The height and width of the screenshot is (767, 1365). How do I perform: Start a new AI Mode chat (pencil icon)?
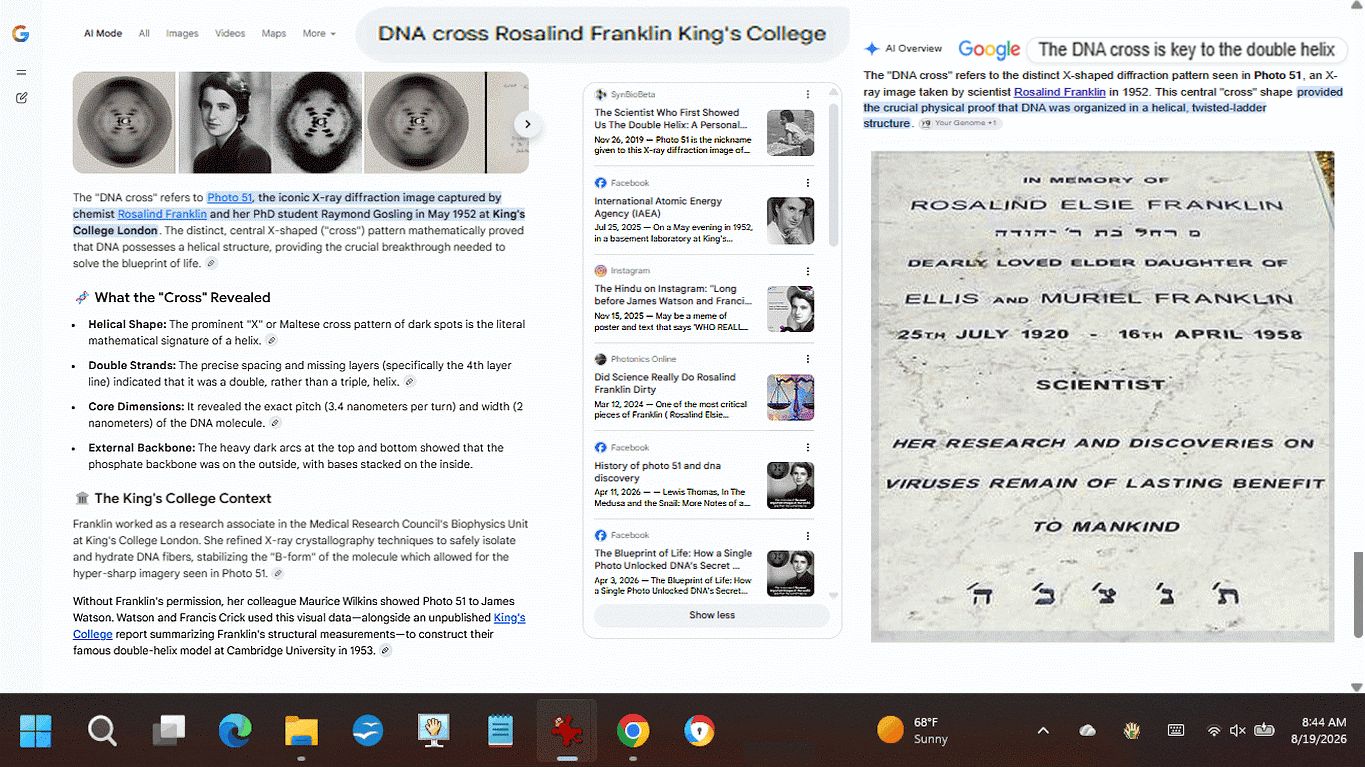pyautogui.click(x=21, y=98)
